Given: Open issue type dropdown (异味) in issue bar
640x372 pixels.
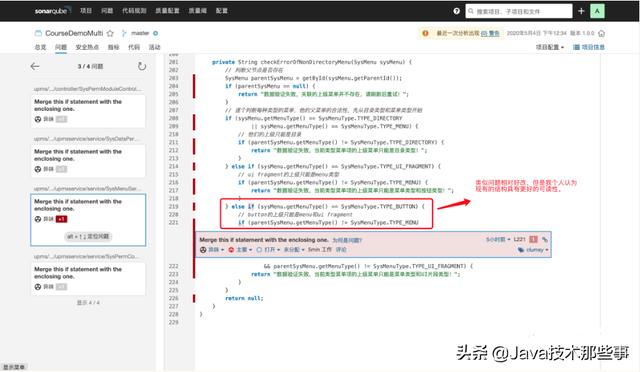Looking at the screenshot, I should pyautogui.click(x=216, y=249).
